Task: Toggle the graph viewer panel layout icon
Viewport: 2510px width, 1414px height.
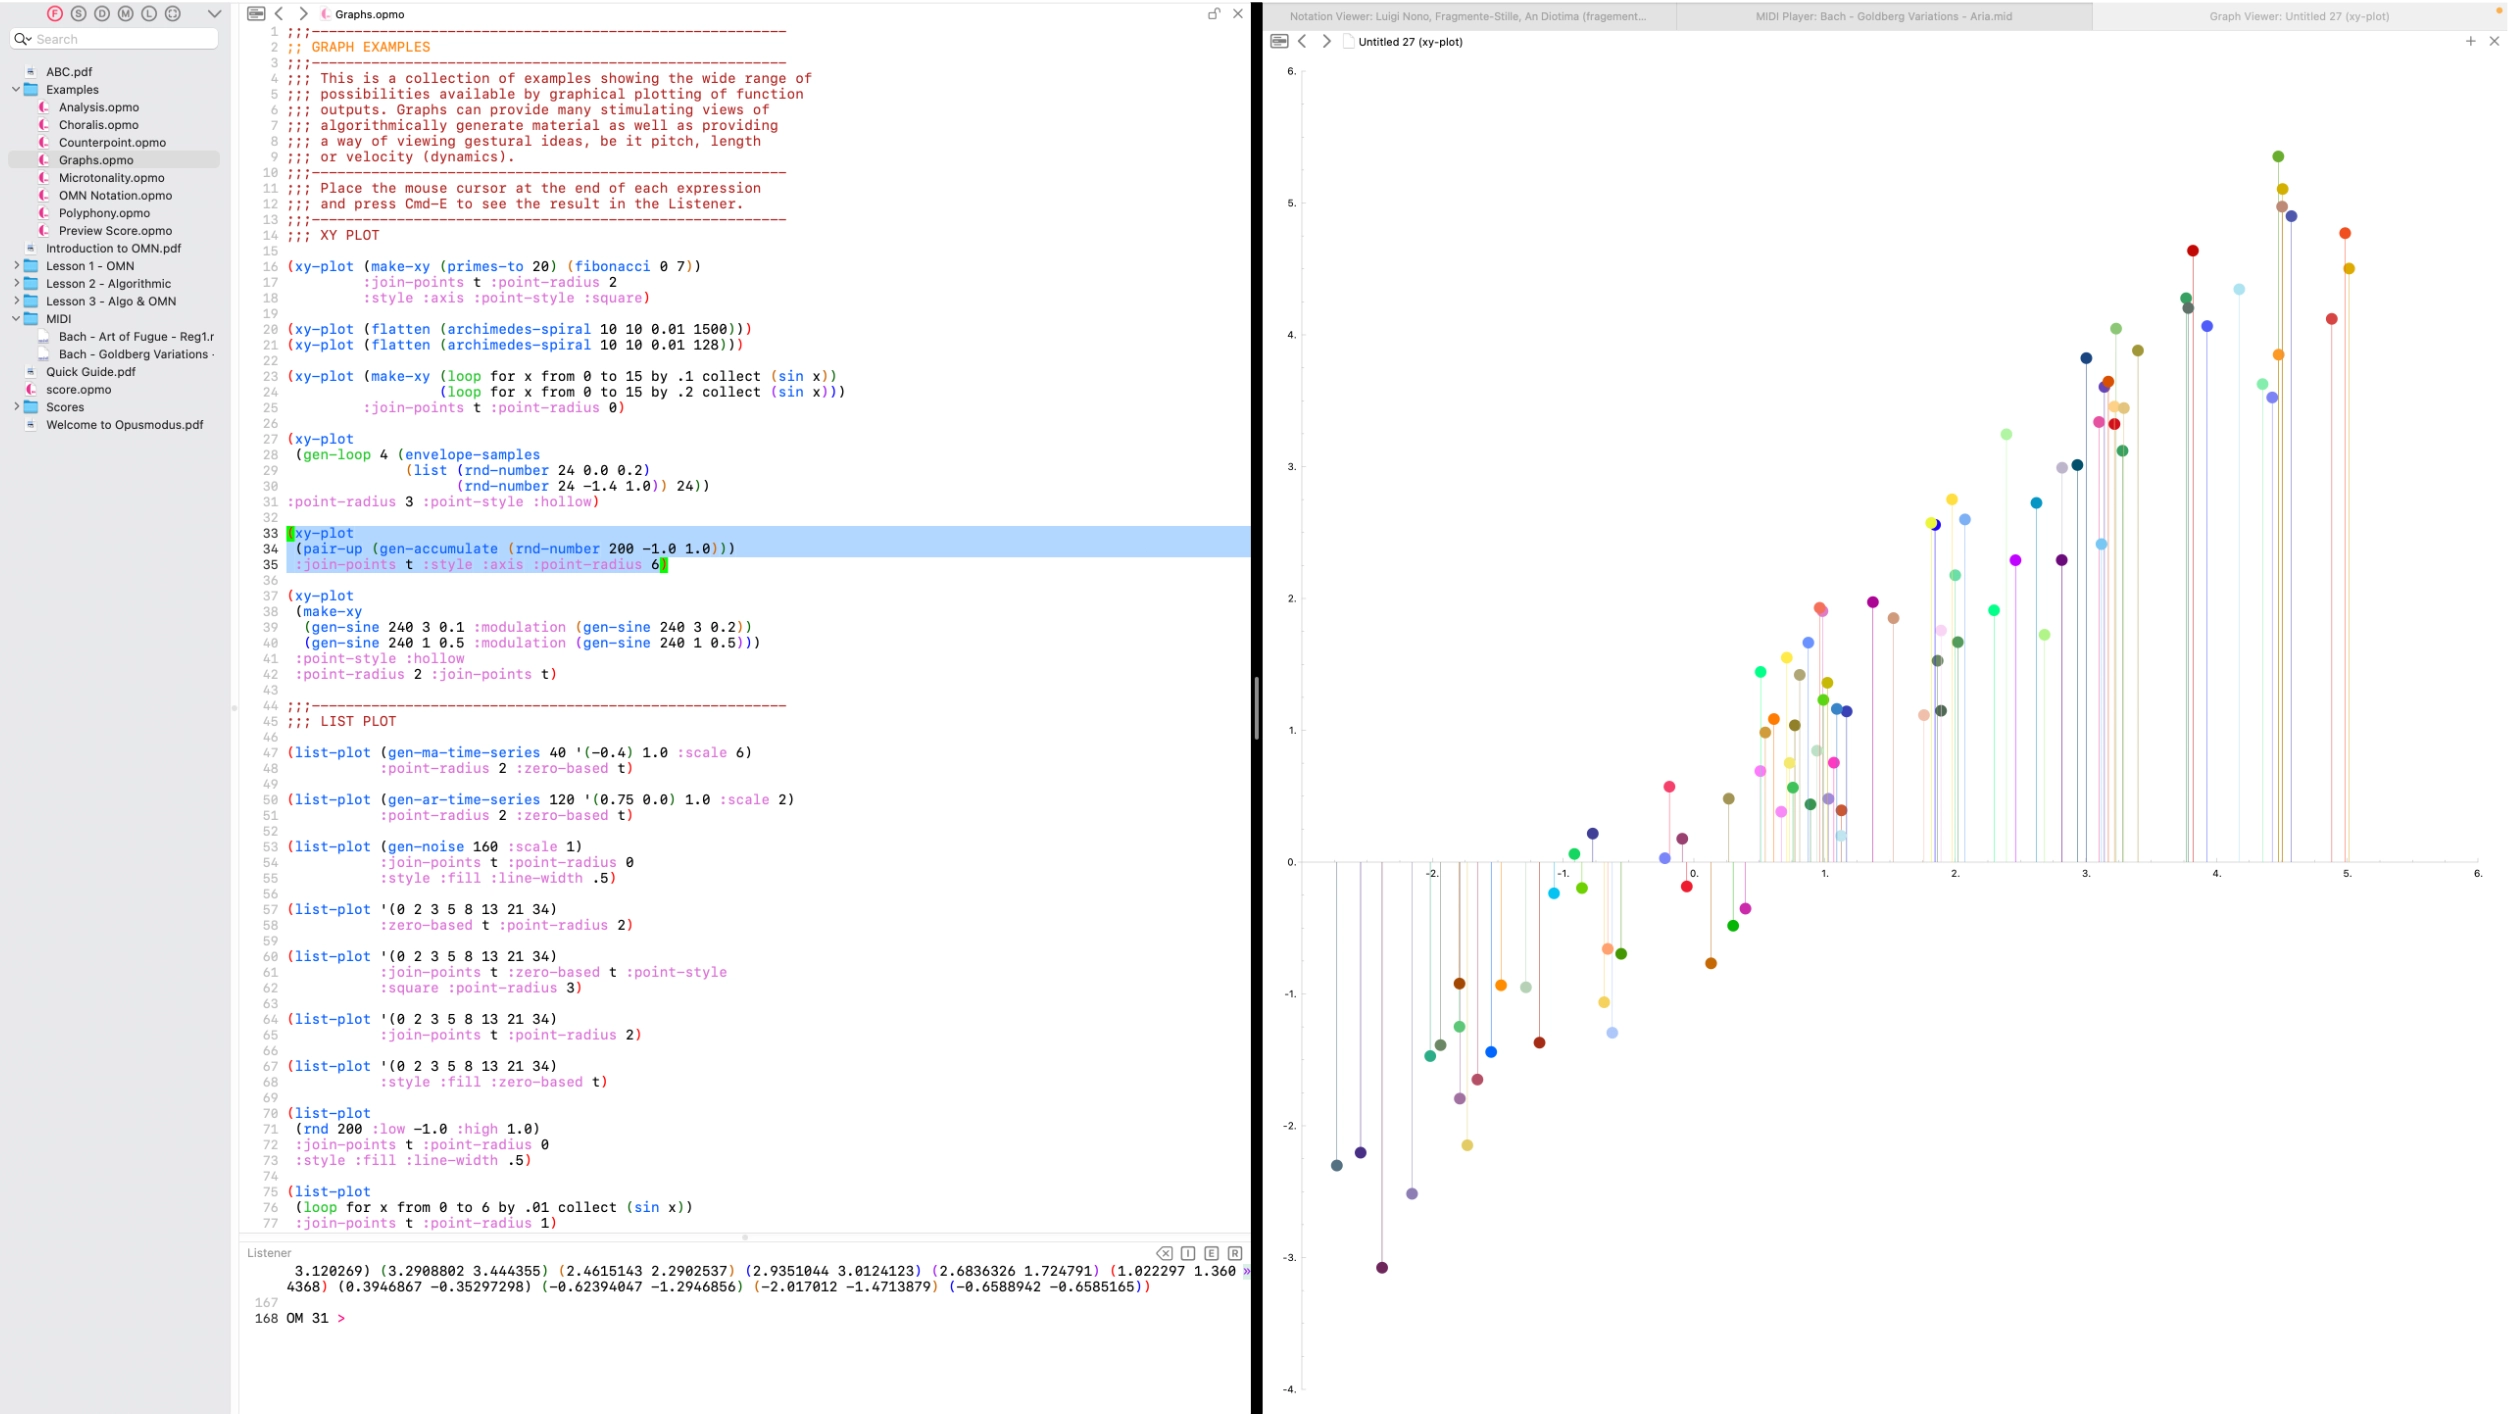Action: click(x=1279, y=42)
